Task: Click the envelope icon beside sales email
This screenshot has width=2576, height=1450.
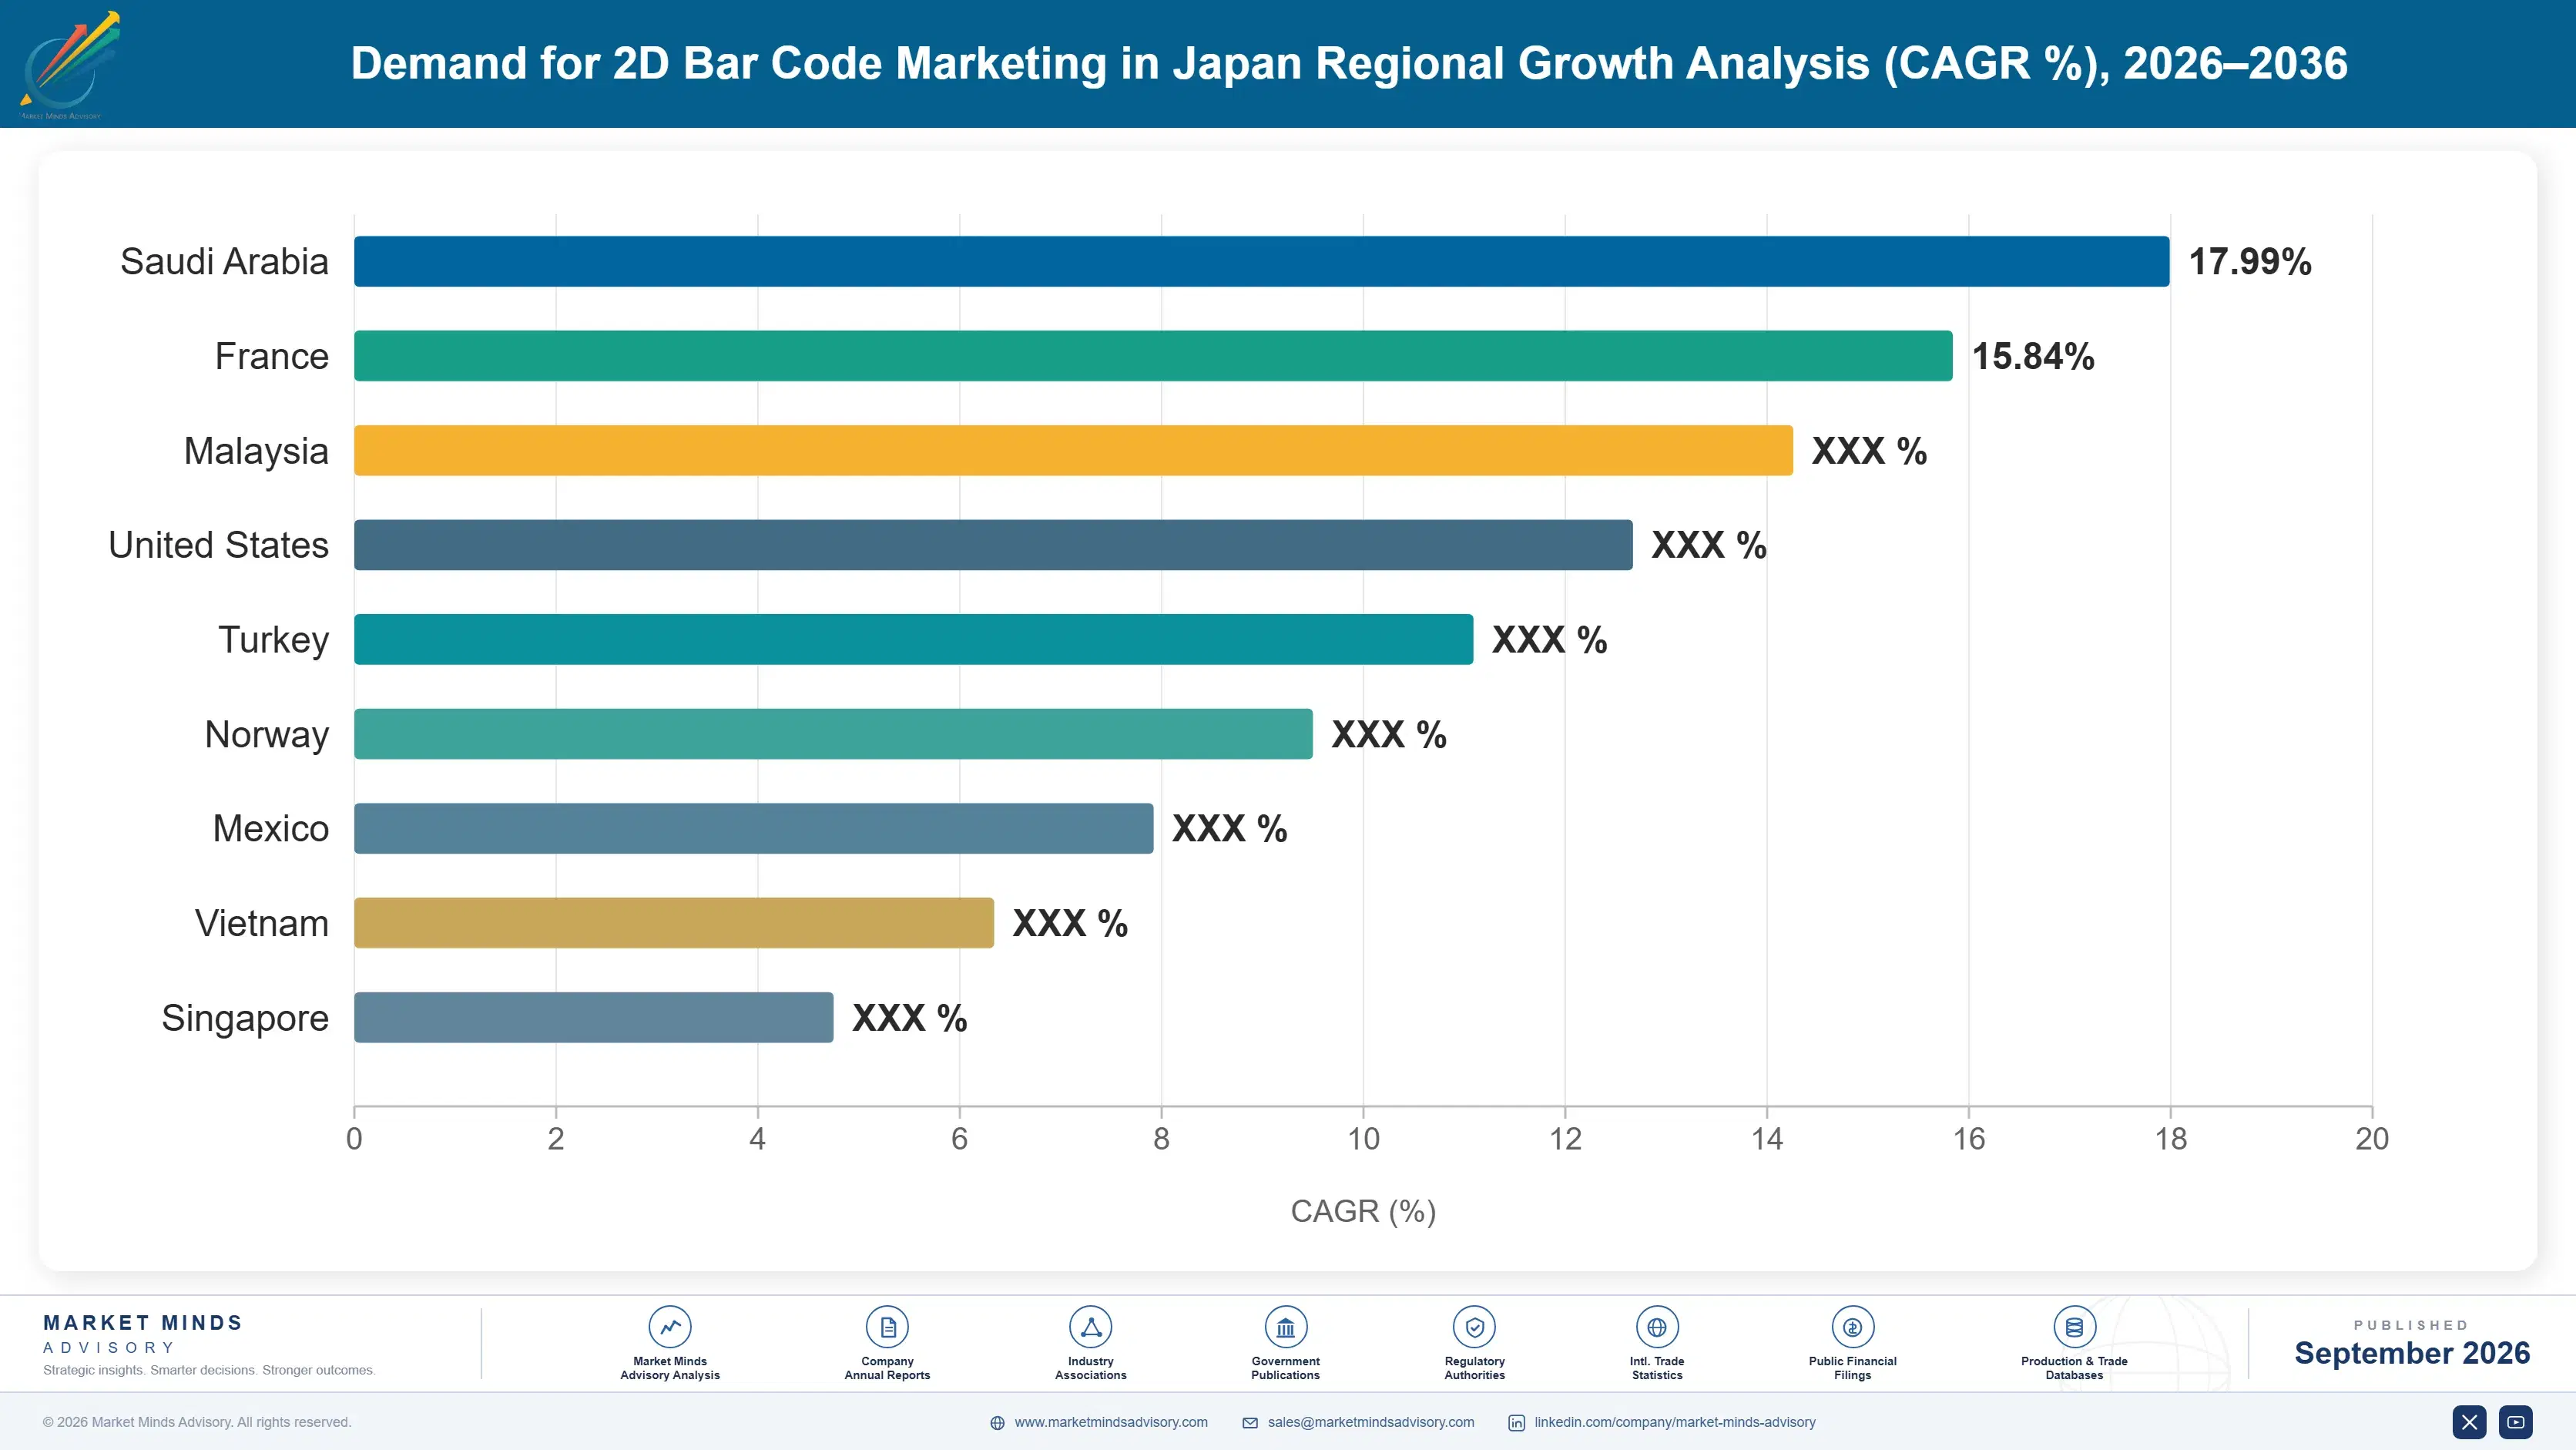Action: (1250, 1423)
